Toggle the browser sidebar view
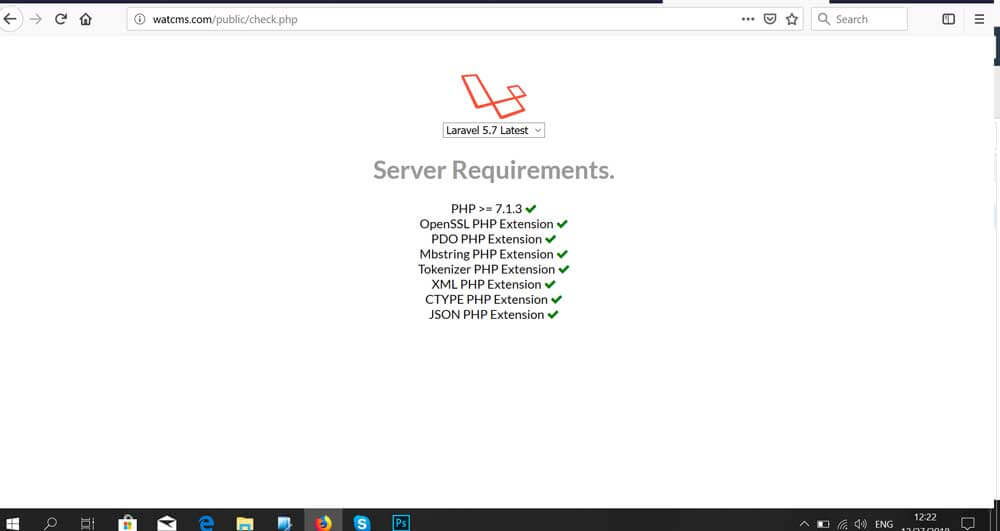Image resolution: width=1000 pixels, height=531 pixels. pos(948,19)
